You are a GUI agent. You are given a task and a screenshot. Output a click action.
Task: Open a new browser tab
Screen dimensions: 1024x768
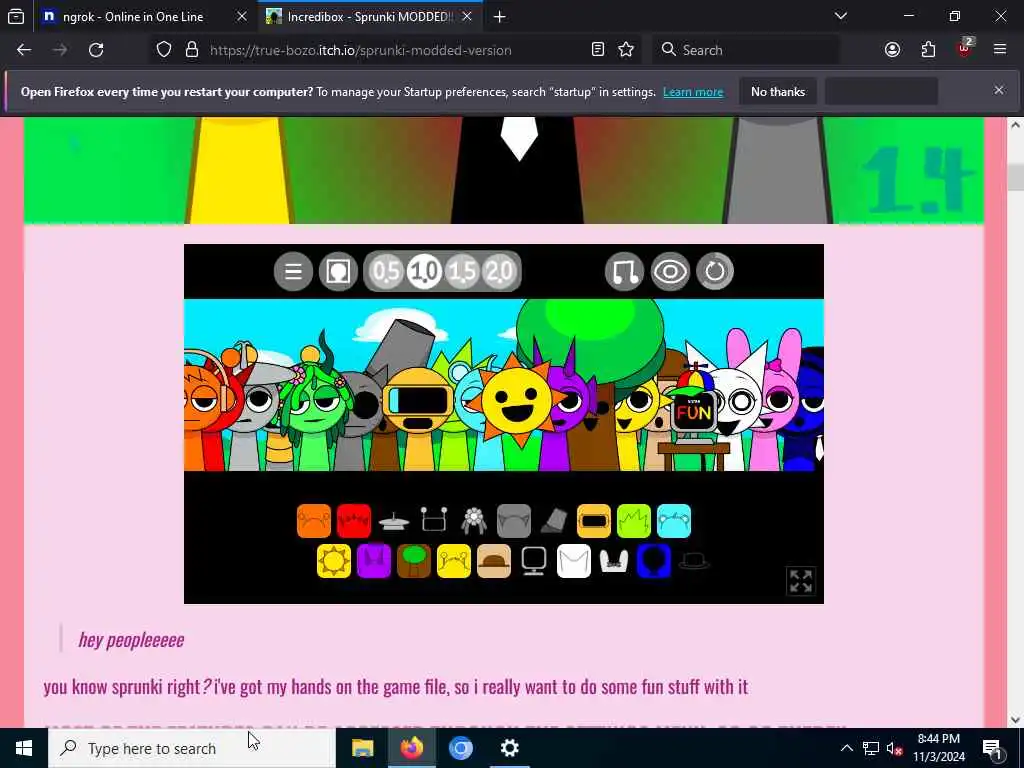pyautogui.click(x=500, y=17)
